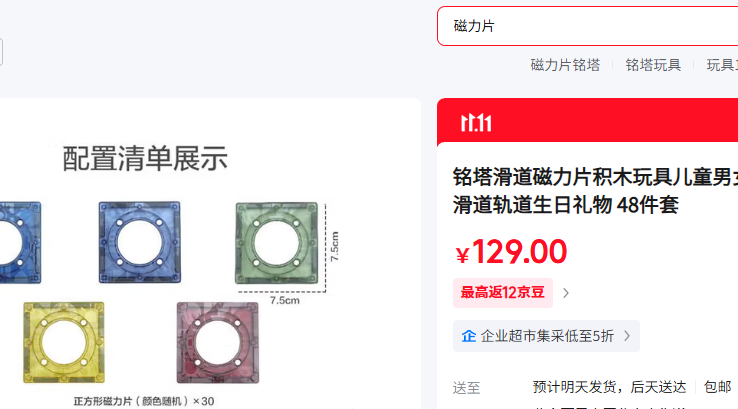Expand the 最高返12京豆 arrow chevron
Viewport: 738px width, 409px height.
click(566, 293)
